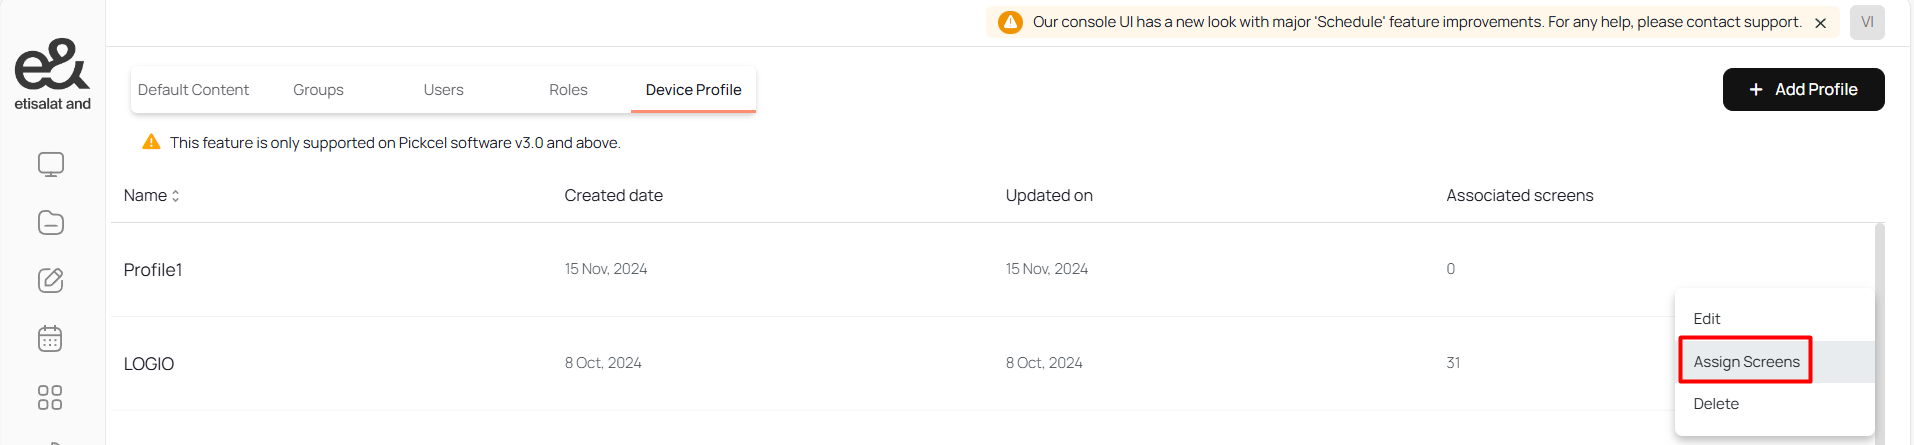Click the Profile1 row name
The height and width of the screenshot is (445, 1914).
pyautogui.click(x=153, y=270)
